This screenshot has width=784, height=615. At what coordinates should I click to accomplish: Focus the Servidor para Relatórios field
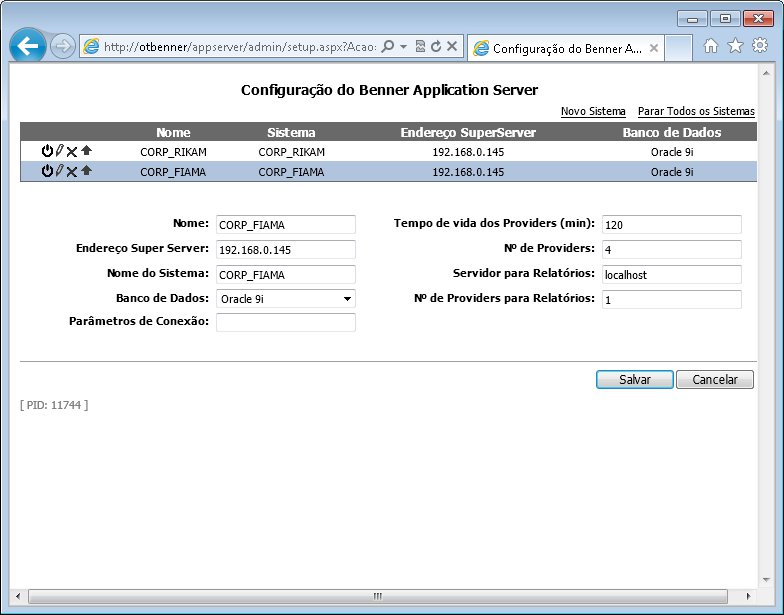click(672, 274)
